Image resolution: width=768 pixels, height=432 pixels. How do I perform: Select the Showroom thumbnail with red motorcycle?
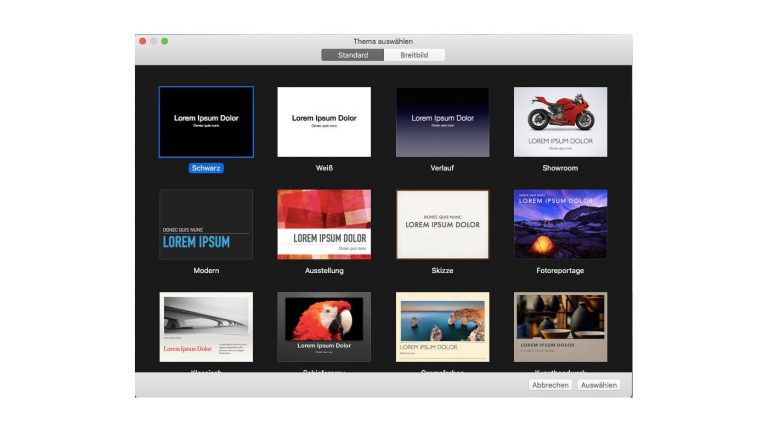coord(560,122)
